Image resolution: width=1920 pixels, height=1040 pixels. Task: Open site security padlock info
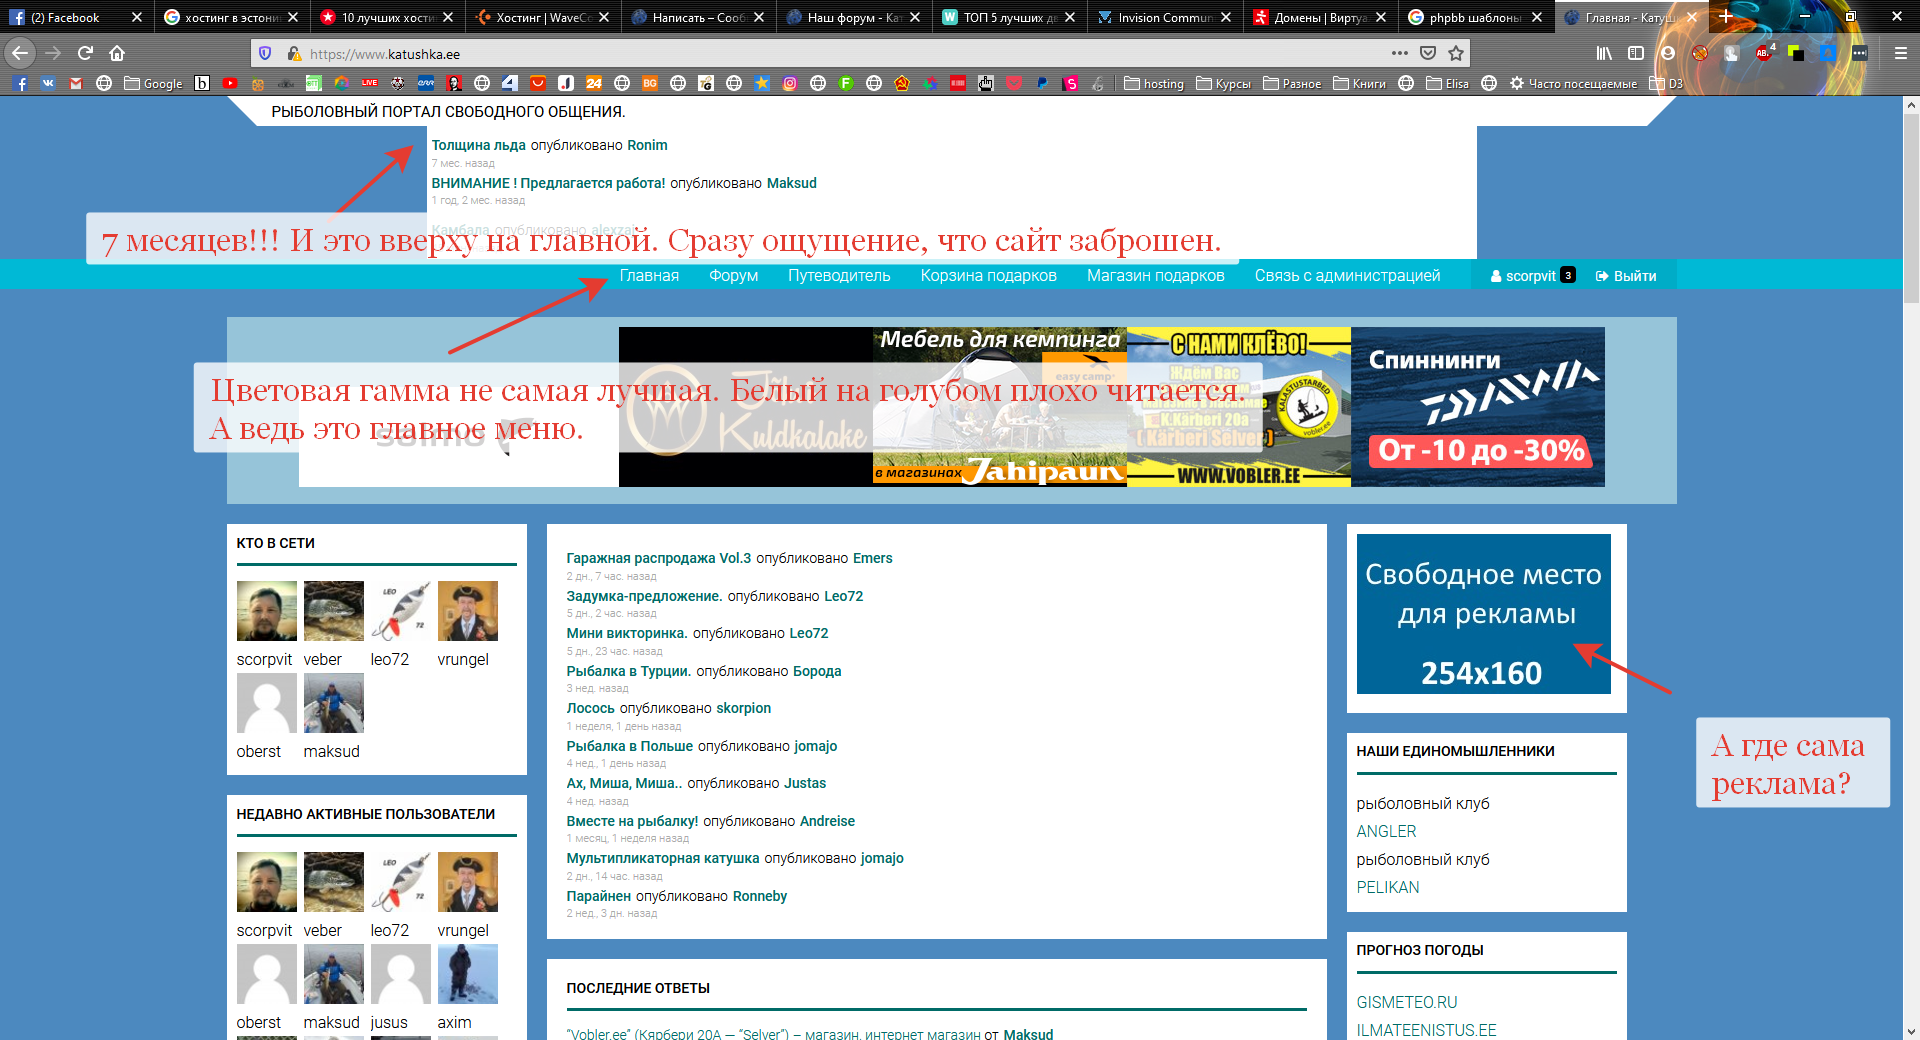(x=294, y=53)
